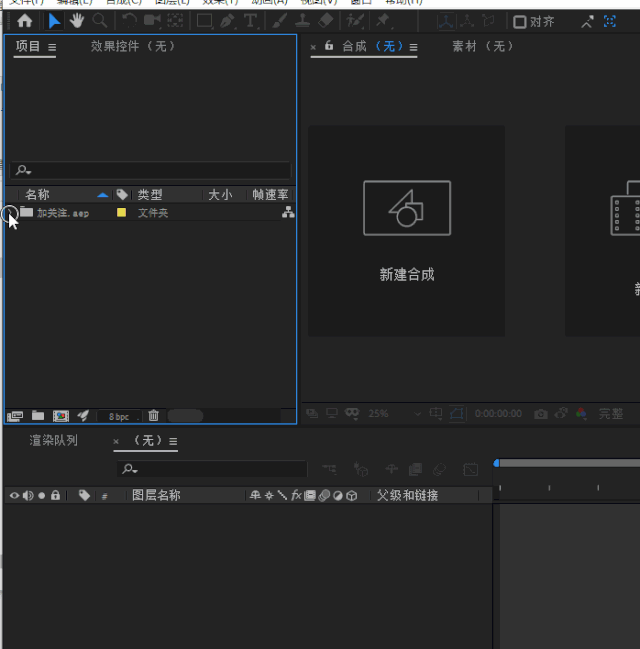Click the 图层名称 column header
This screenshot has width=640, height=649.
click(x=156, y=495)
